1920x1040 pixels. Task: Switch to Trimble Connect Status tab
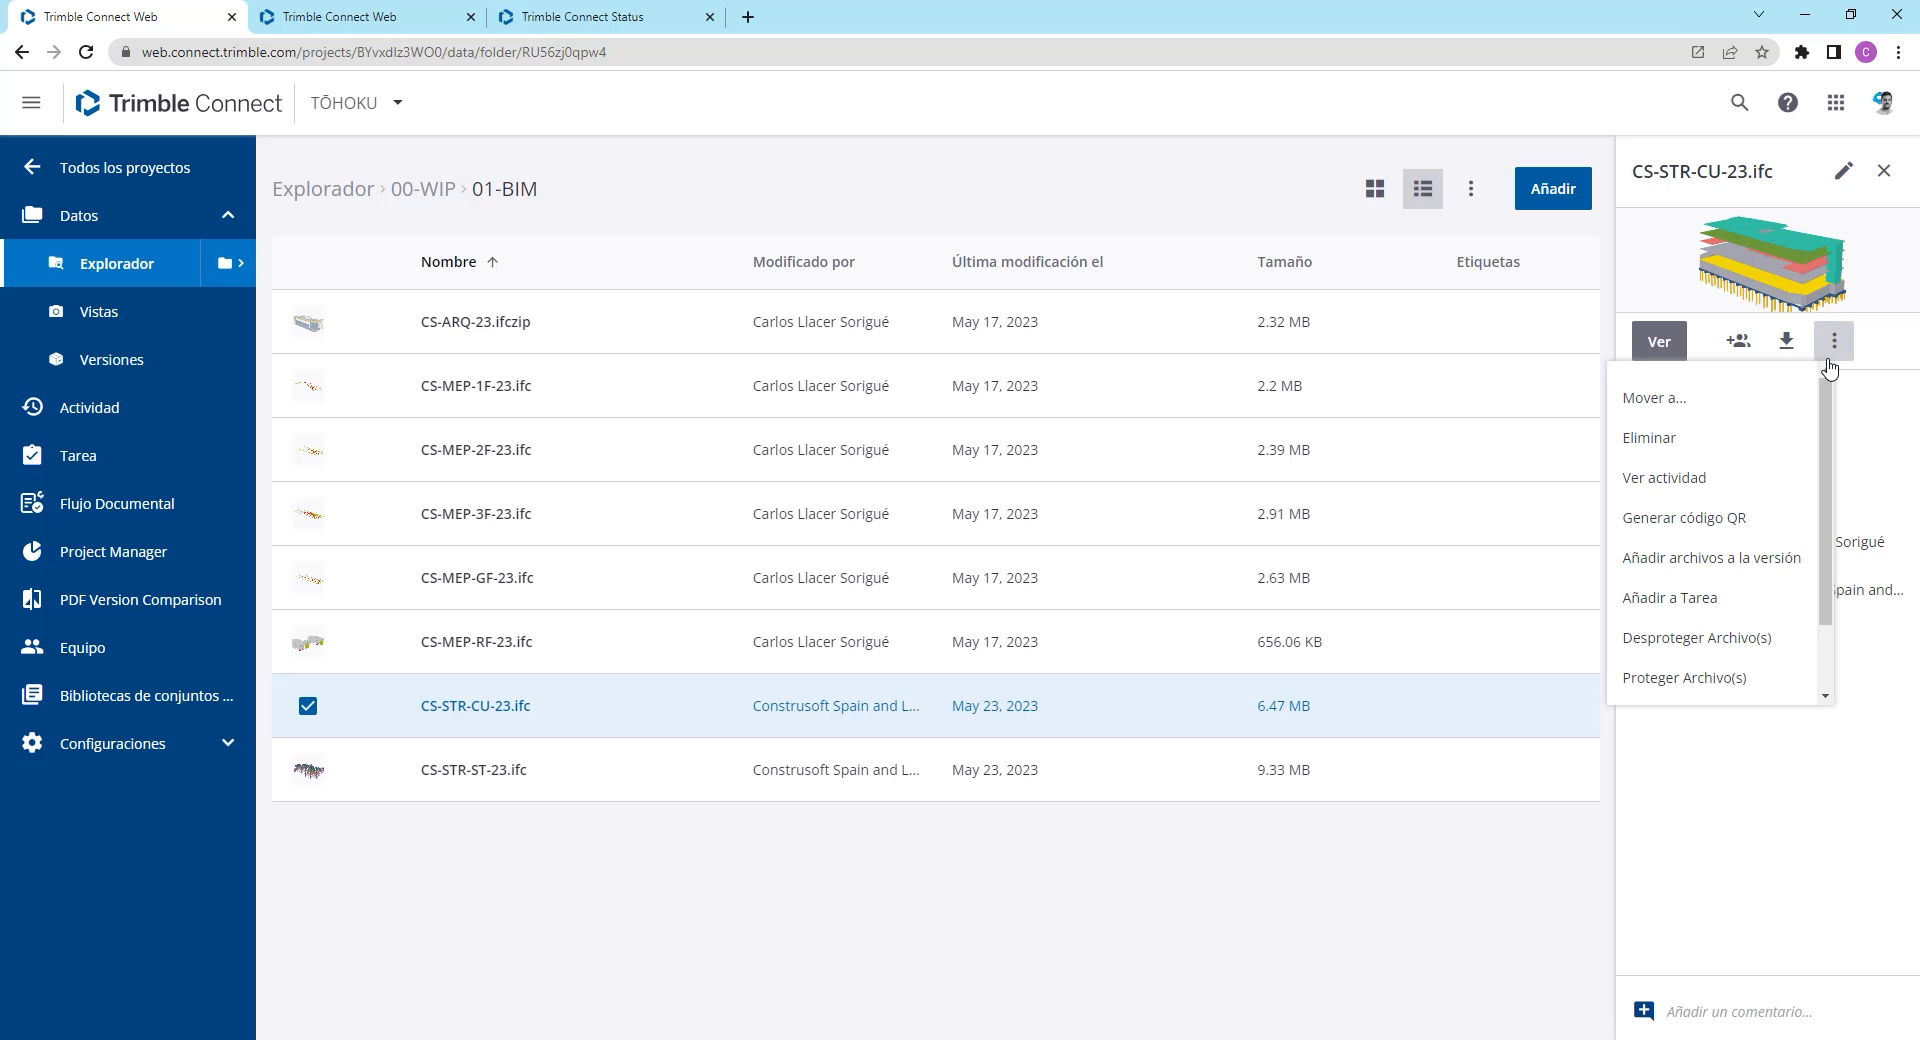tap(606, 17)
